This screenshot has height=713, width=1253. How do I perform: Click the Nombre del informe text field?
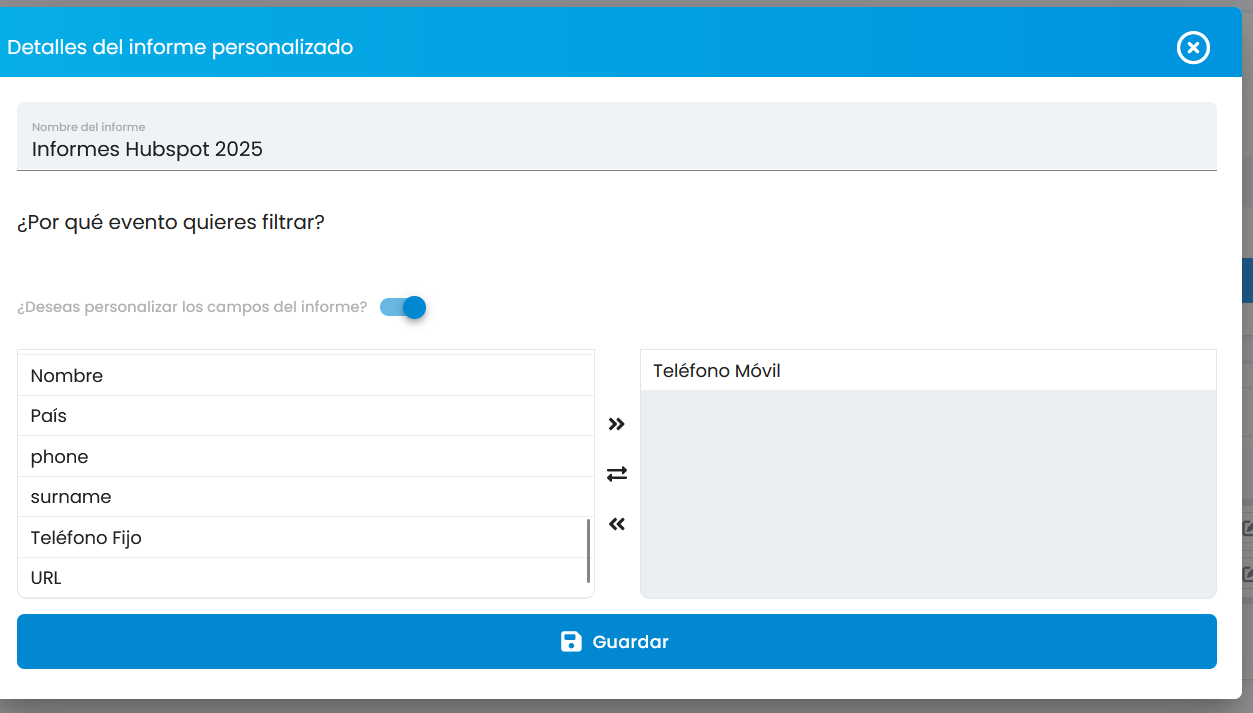click(616, 149)
